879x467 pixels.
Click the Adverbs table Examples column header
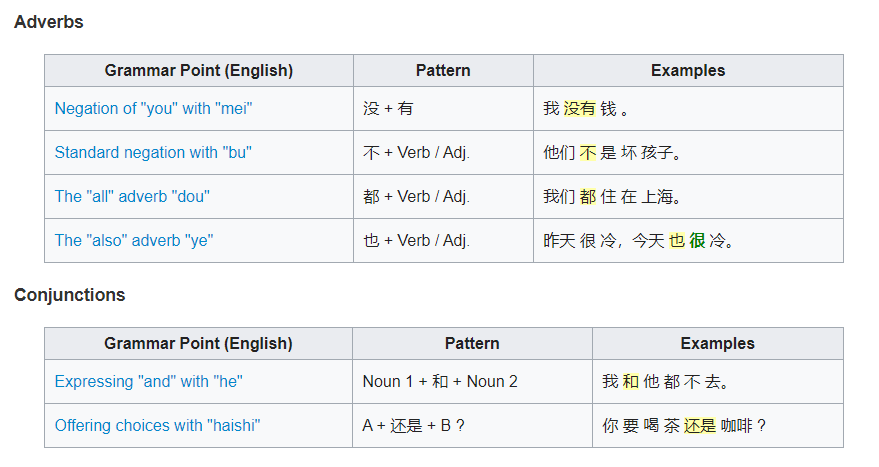click(x=688, y=71)
